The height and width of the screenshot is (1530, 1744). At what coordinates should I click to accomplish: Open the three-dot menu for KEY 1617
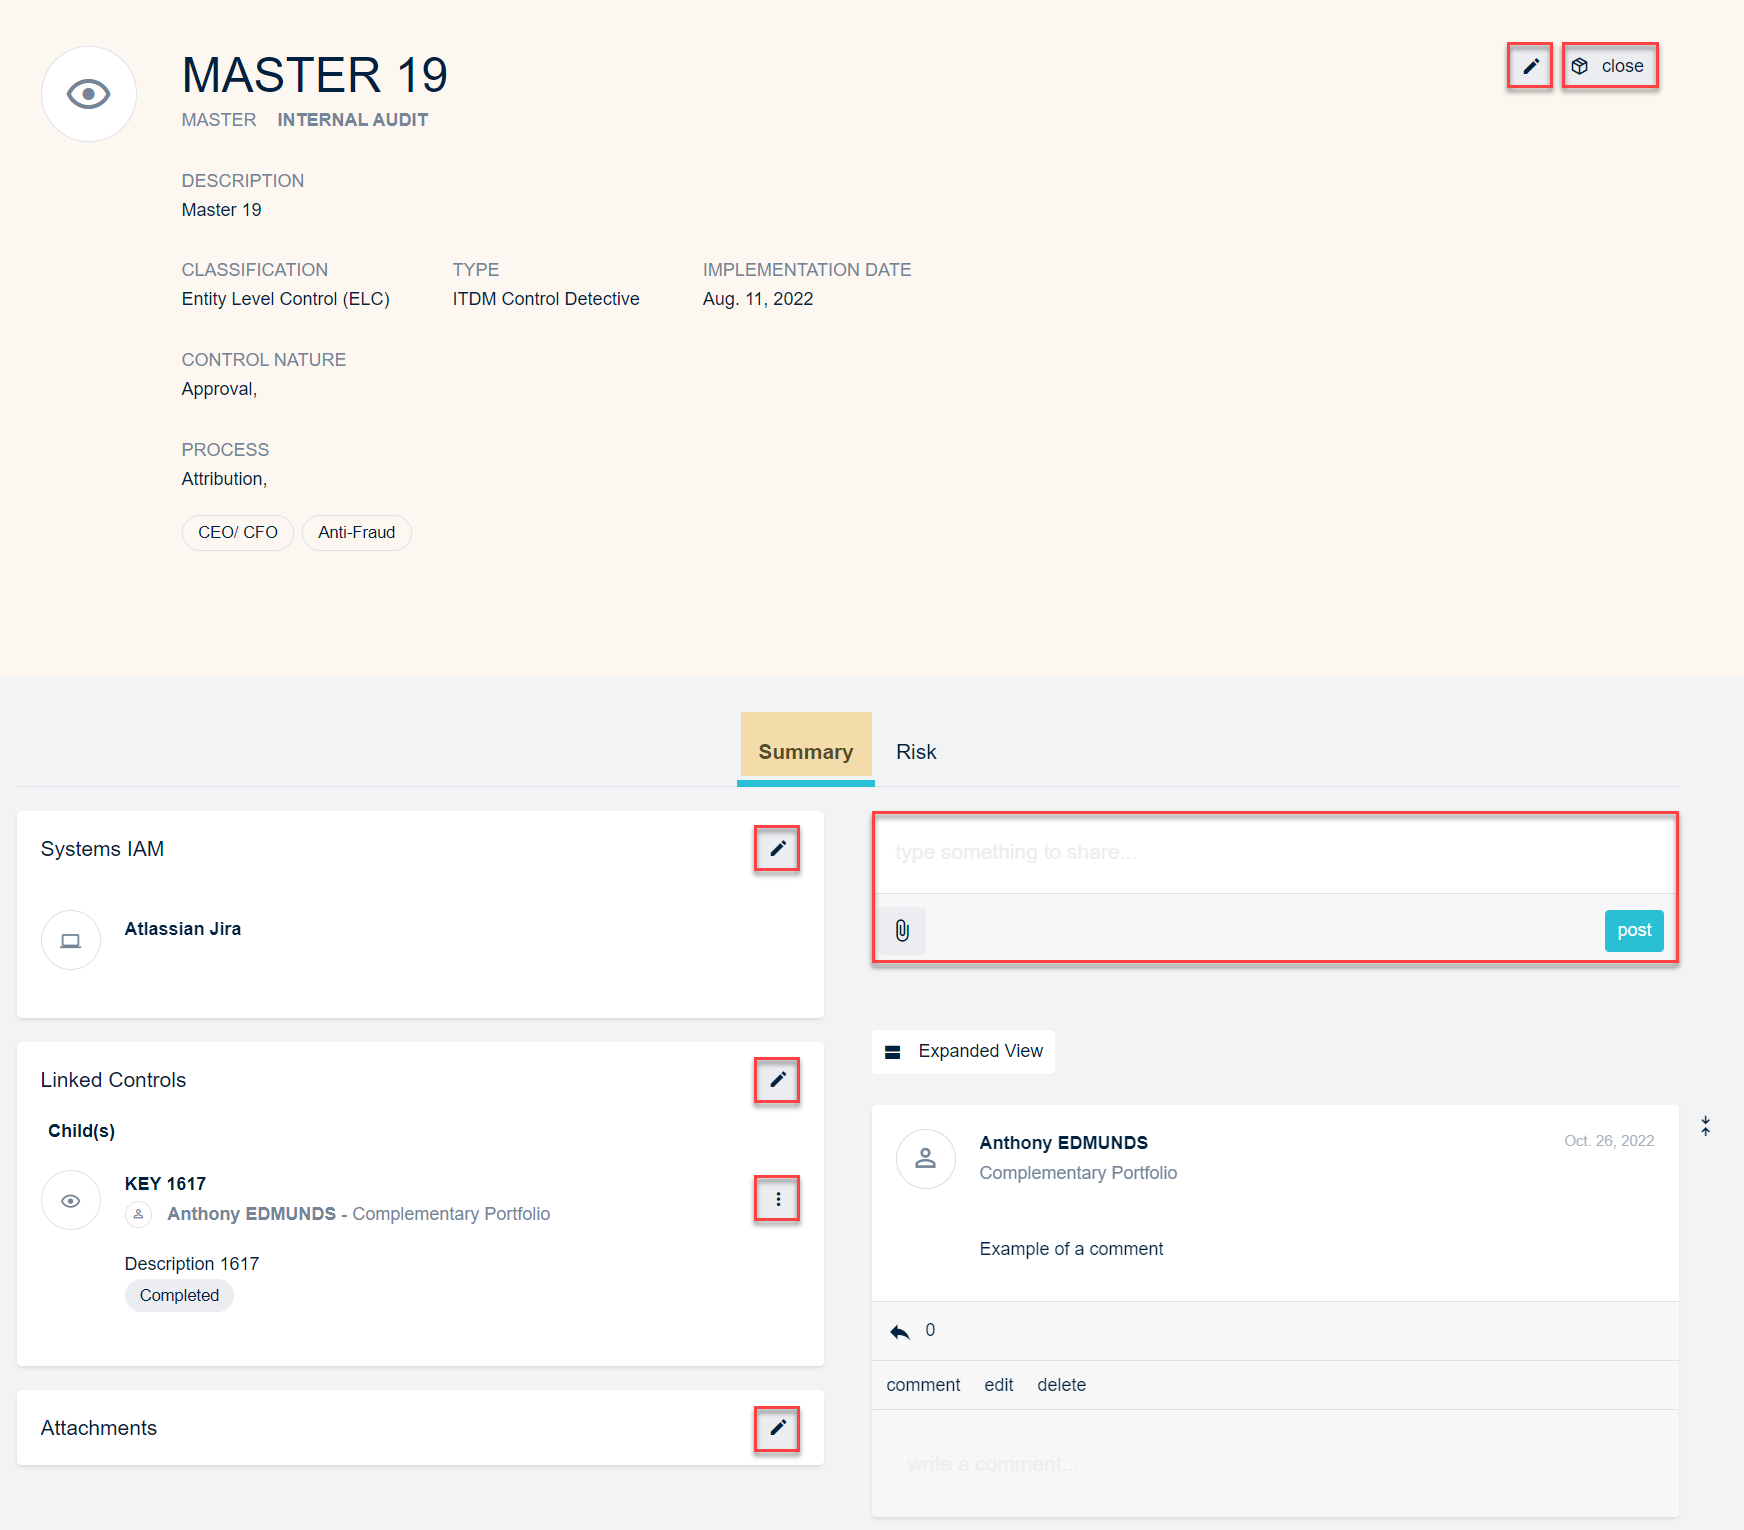[x=777, y=1199]
